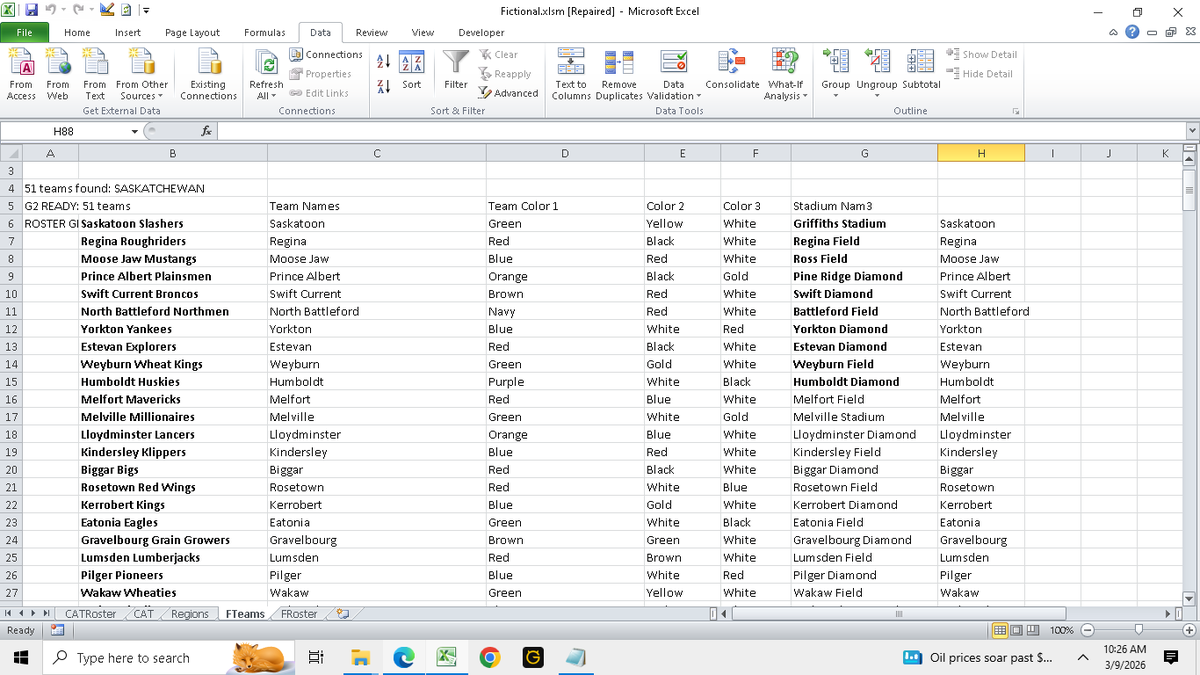Viewport: 1200px width, 675px height.
Task: Open Outline dialog launcher
Action: (1016, 111)
